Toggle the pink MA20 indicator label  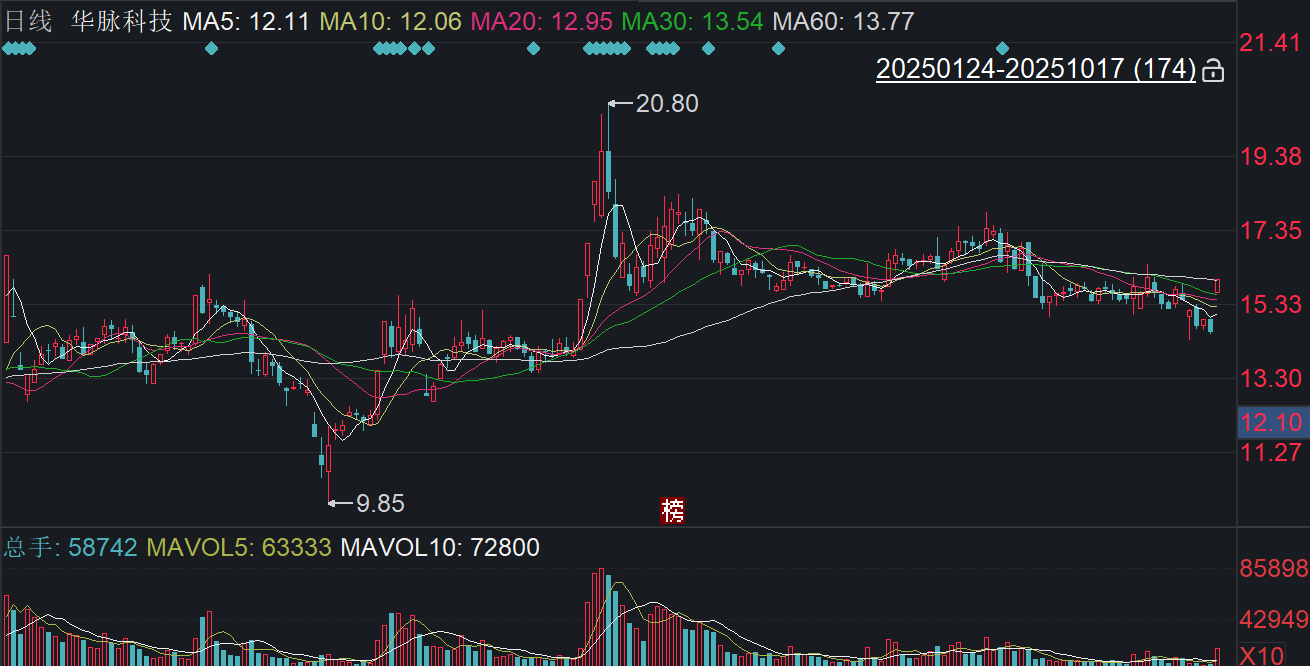[x=541, y=21]
